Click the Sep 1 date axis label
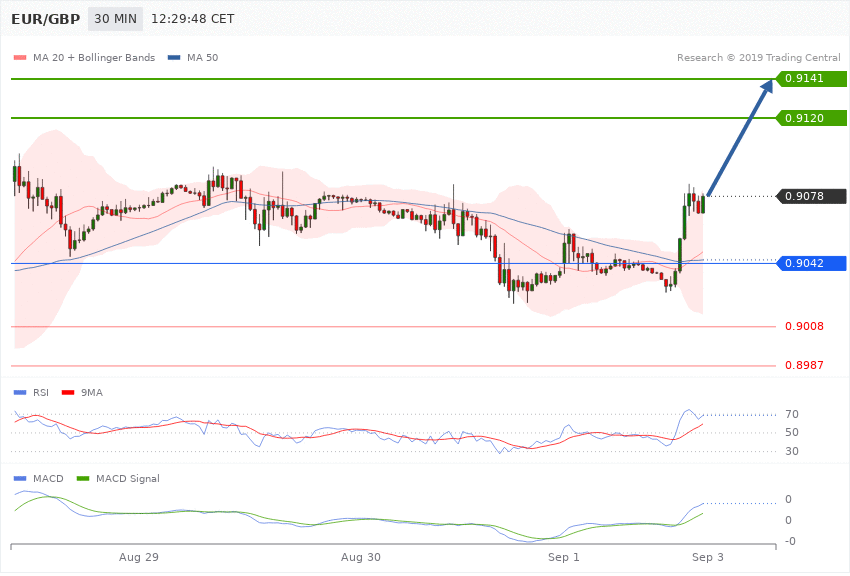This screenshot has width=850, height=576. (x=564, y=557)
